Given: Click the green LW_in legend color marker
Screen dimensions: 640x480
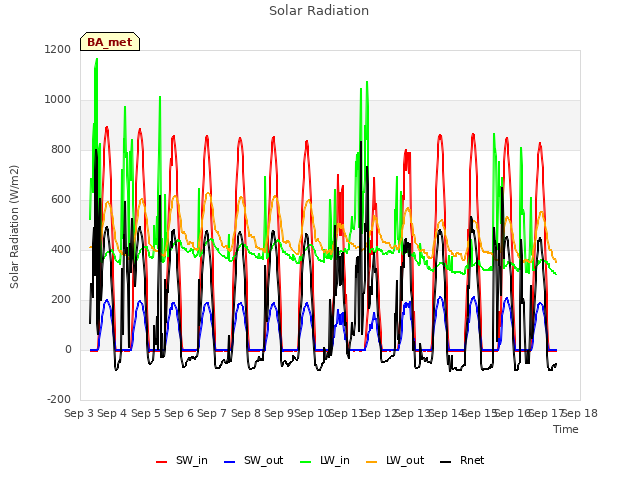Looking at the screenshot, I should [306, 462].
